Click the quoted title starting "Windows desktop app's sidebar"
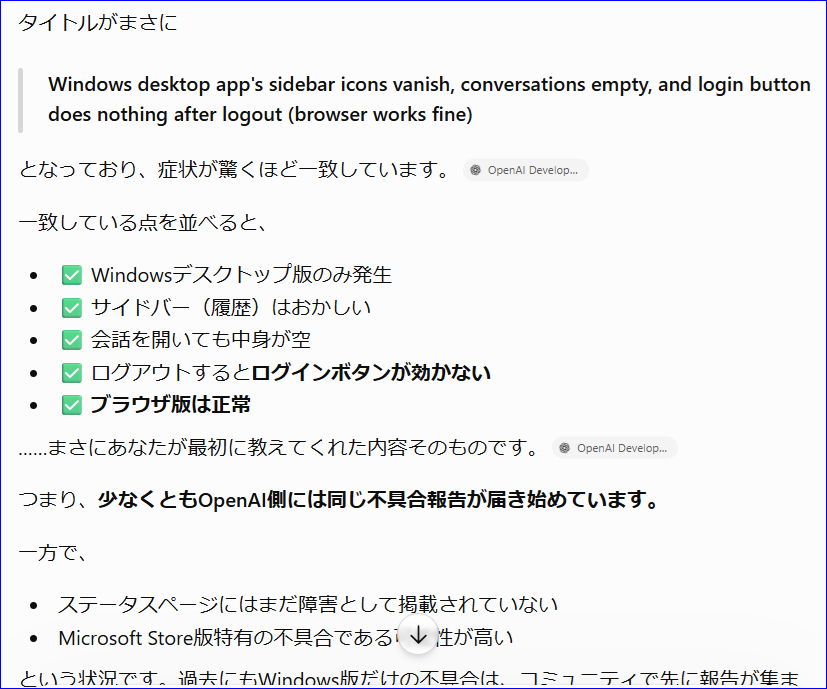 point(429,99)
